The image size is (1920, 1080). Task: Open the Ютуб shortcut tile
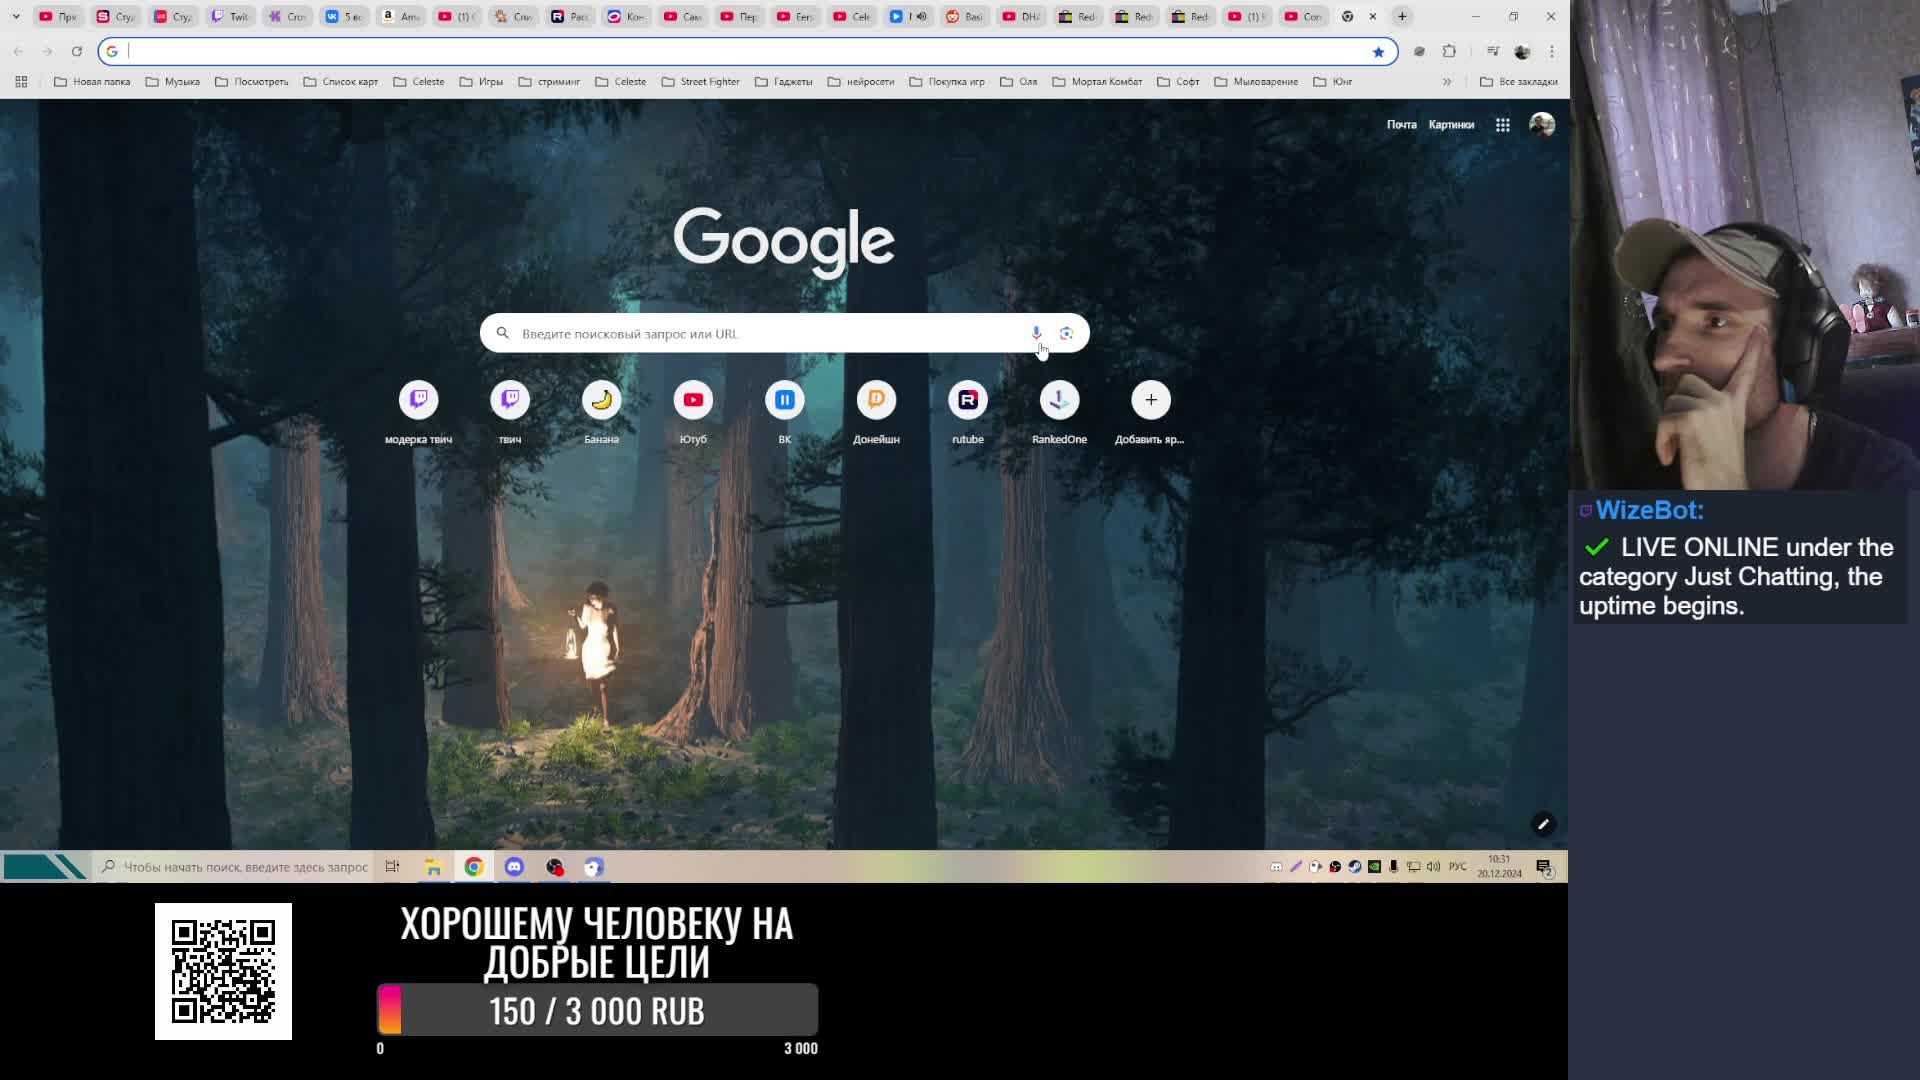click(693, 400)
